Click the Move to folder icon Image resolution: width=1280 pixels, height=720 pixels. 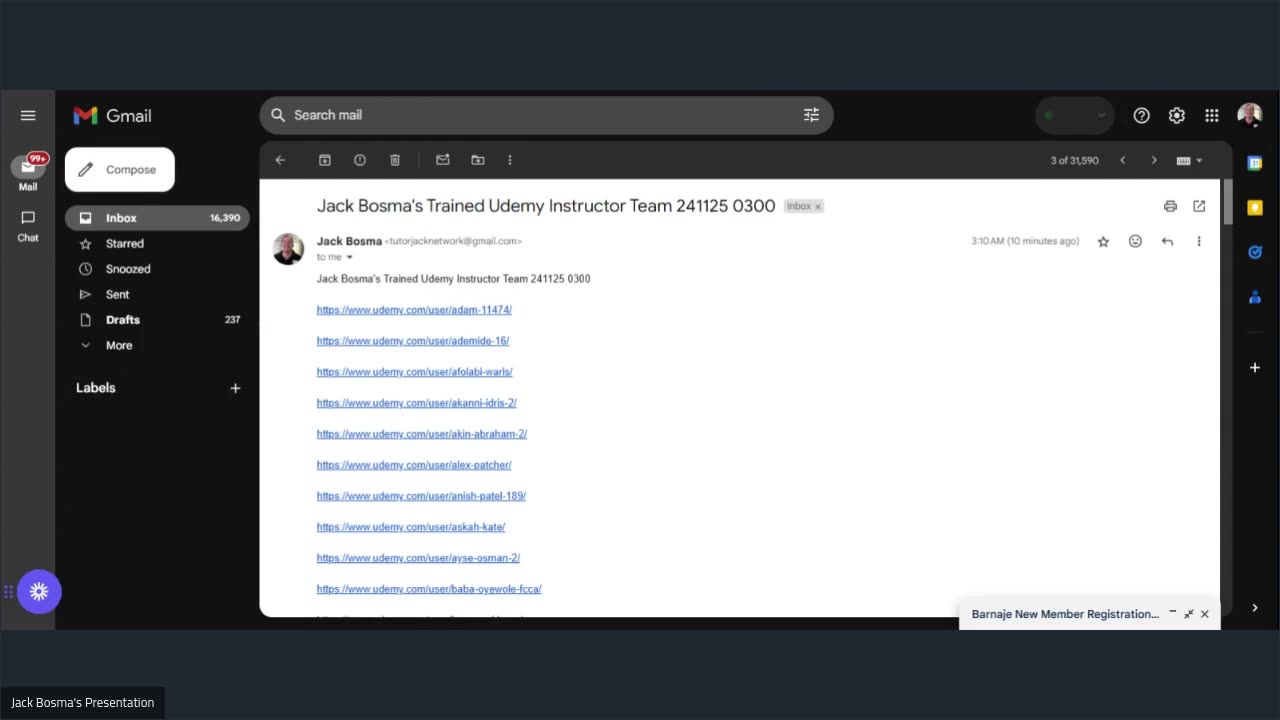coord(478,160)
